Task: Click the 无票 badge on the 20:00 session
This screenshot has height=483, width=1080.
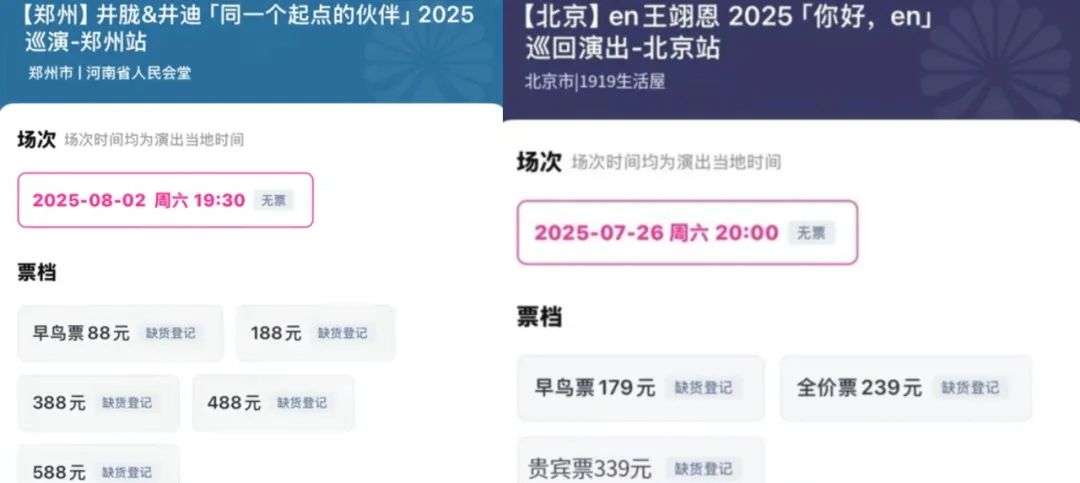Action: click(x=810, y=233)
